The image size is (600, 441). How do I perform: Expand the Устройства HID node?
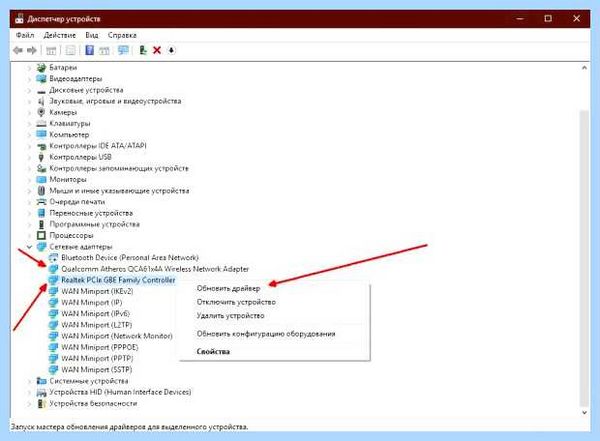(29, 392)
